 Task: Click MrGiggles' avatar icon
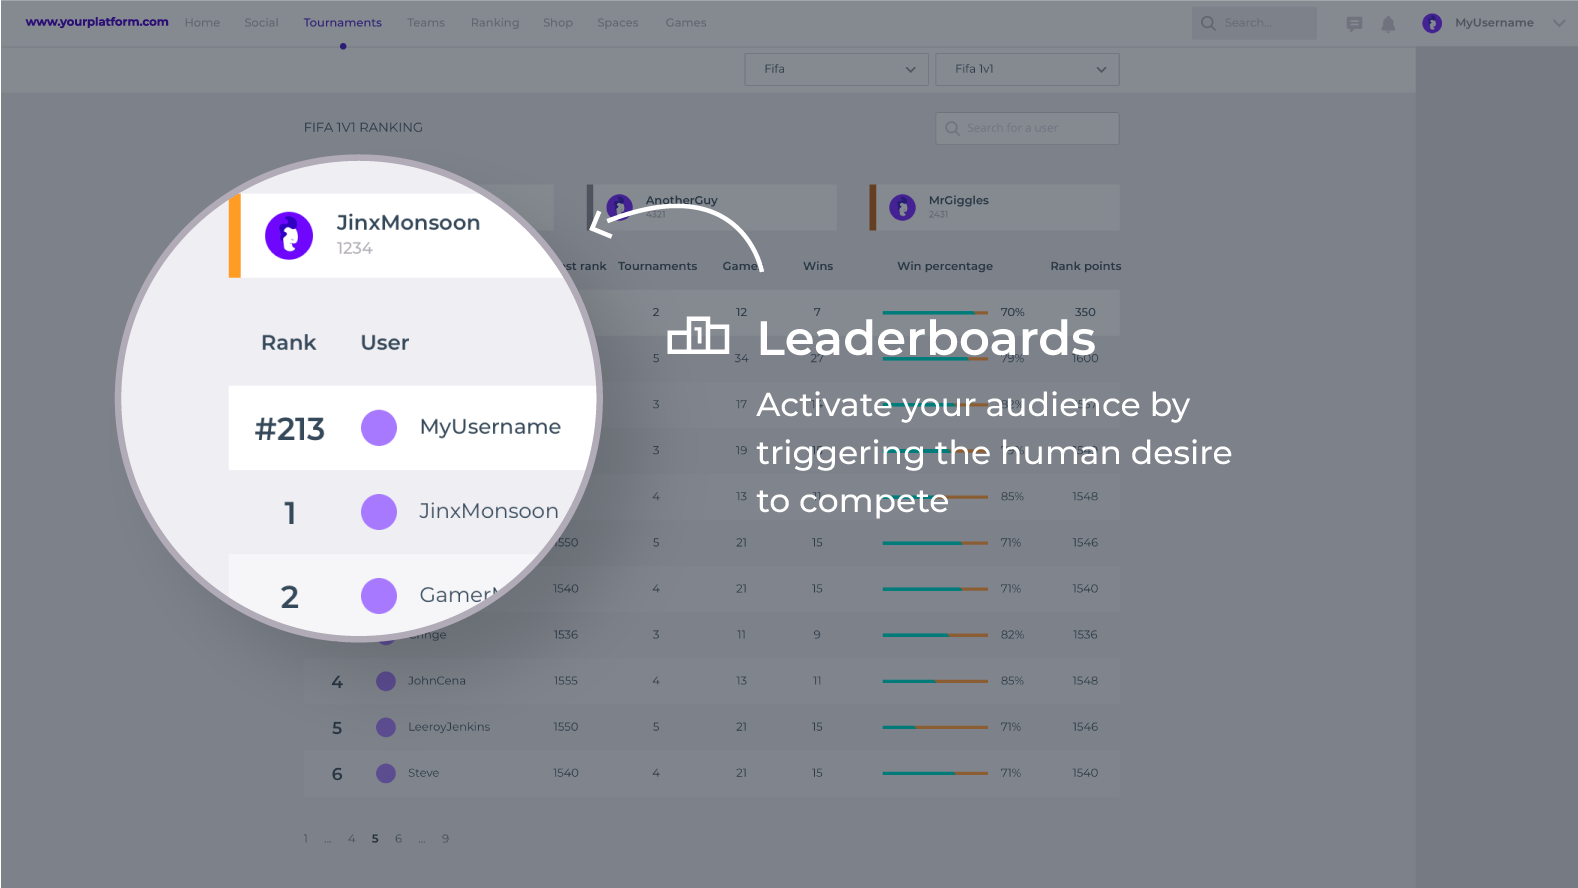tap(902, 207)
